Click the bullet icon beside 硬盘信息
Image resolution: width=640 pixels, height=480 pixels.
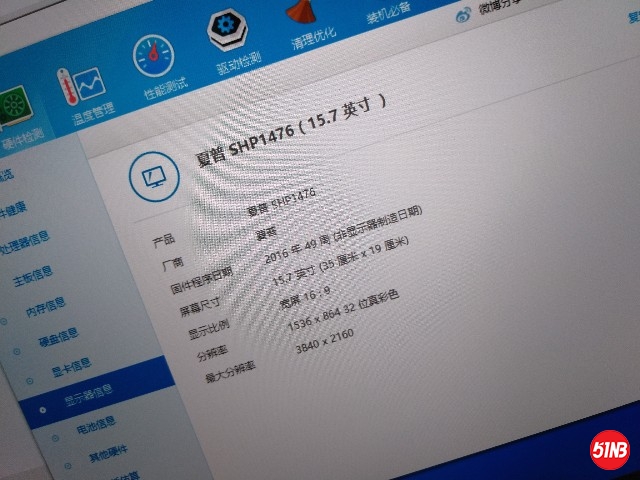point(17,351)
